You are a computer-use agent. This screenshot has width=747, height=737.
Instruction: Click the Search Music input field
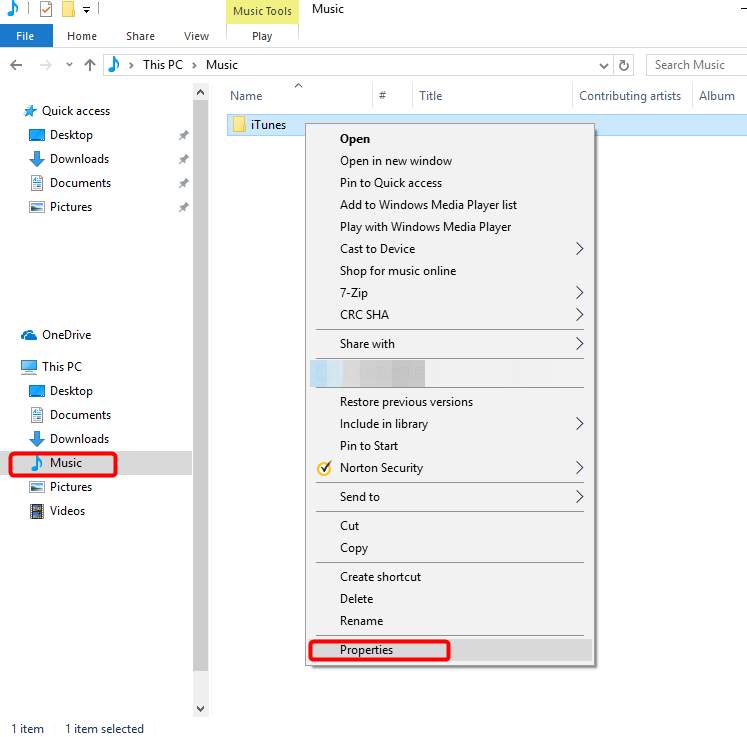696,65
